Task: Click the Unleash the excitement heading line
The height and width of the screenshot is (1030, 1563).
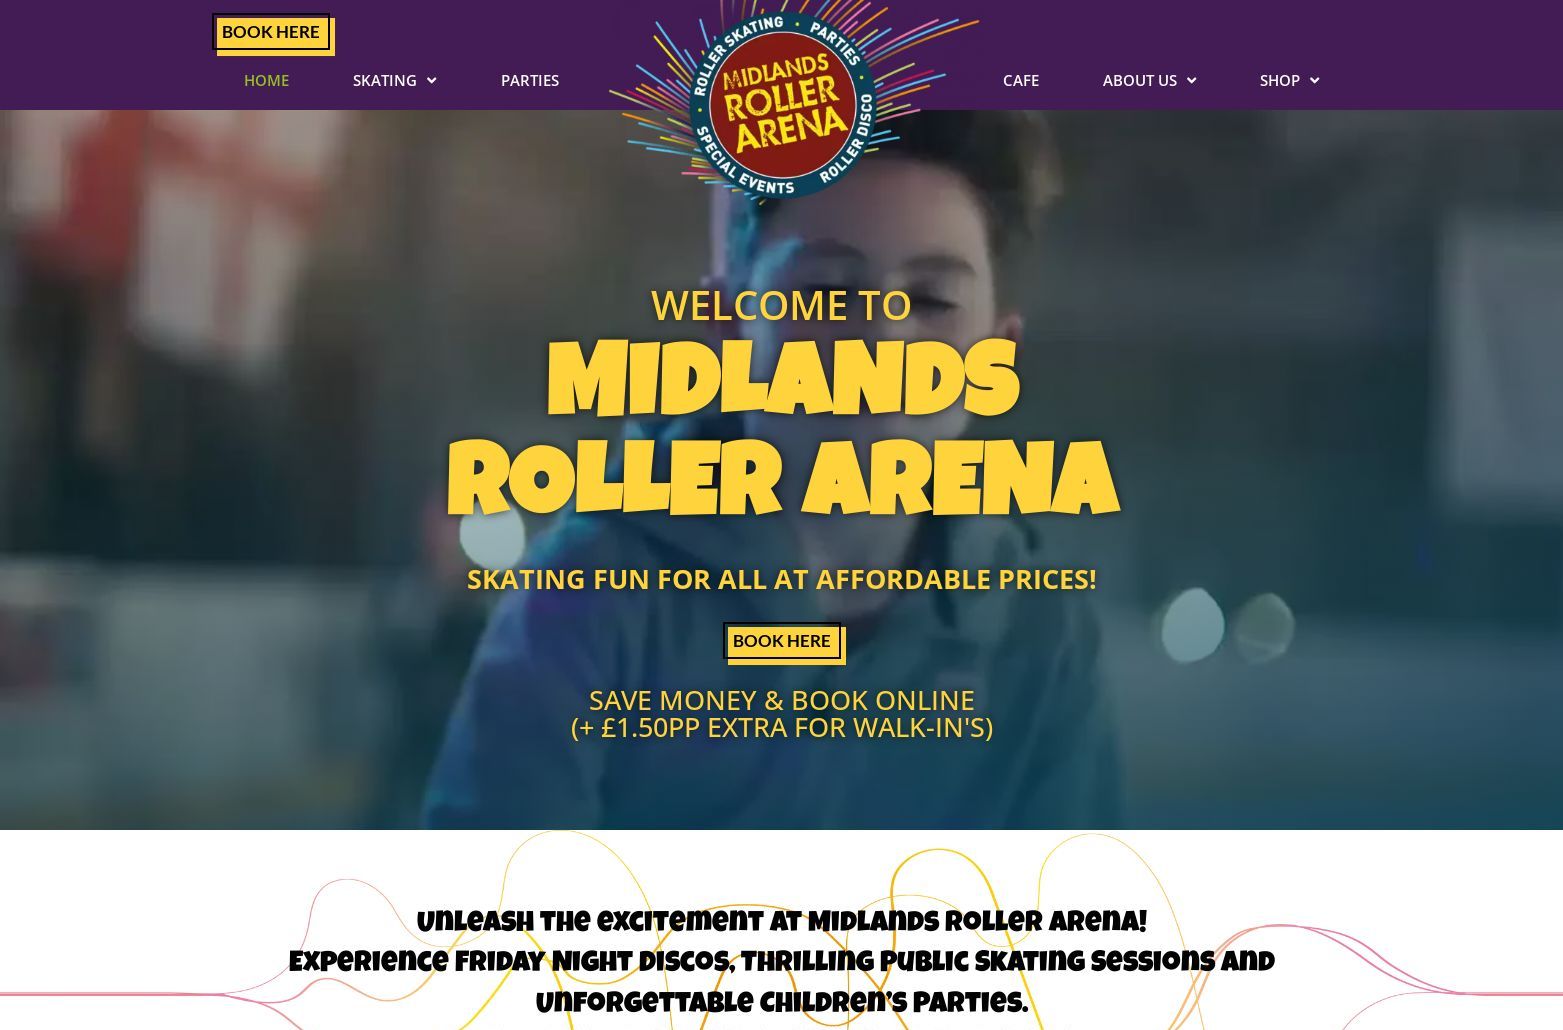Action: (782, 922)
